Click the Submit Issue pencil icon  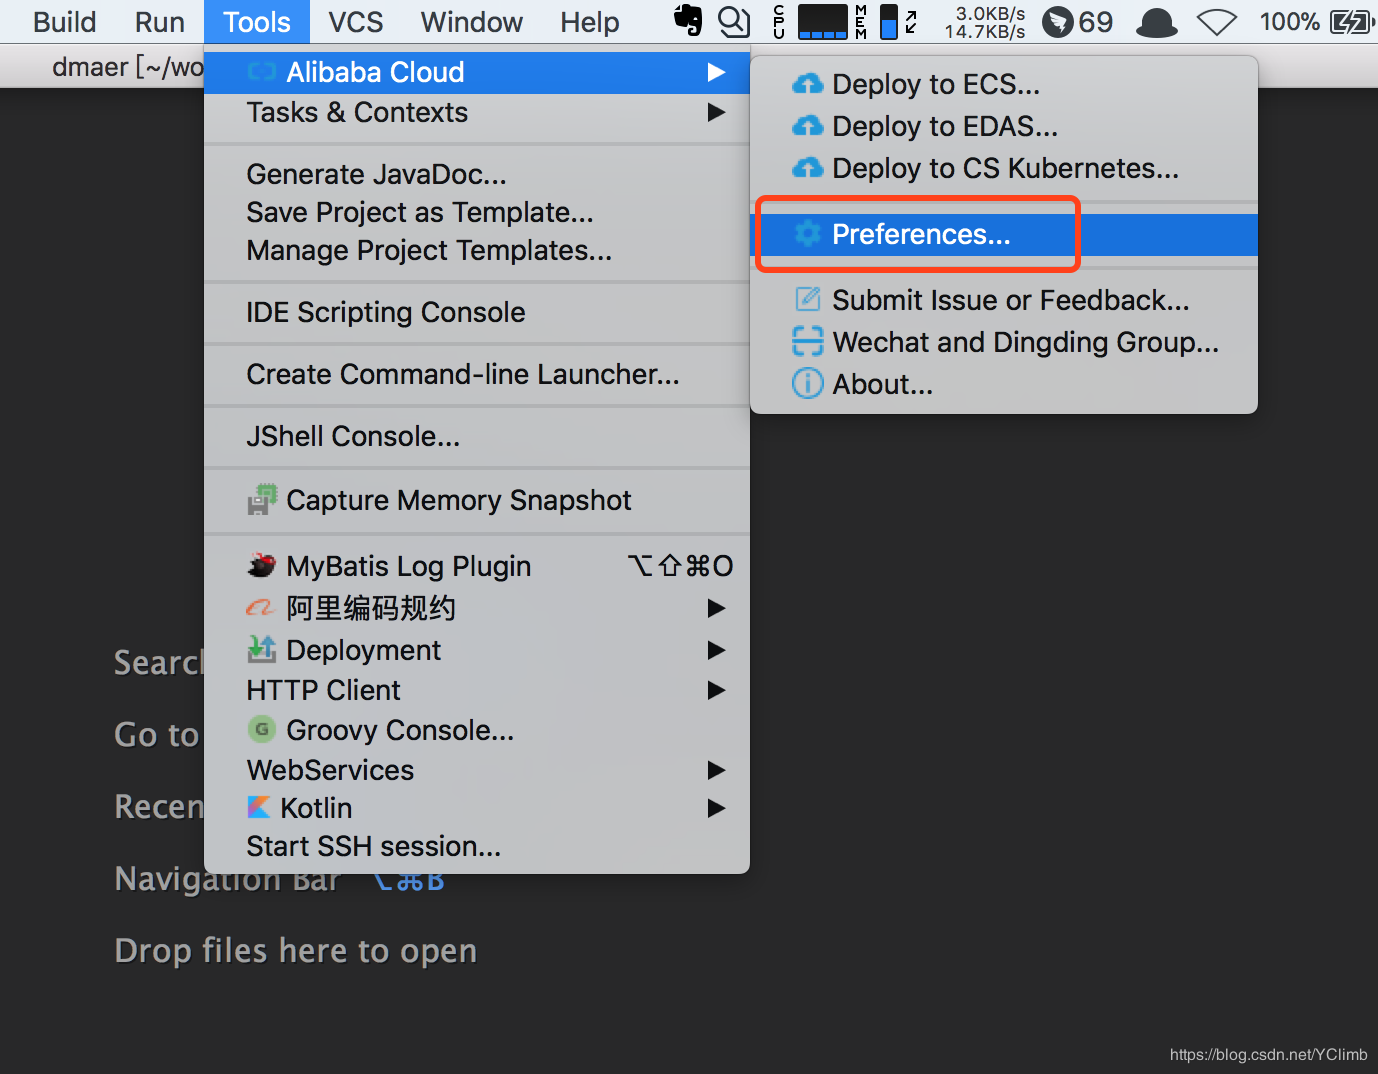tap(807, 300)
